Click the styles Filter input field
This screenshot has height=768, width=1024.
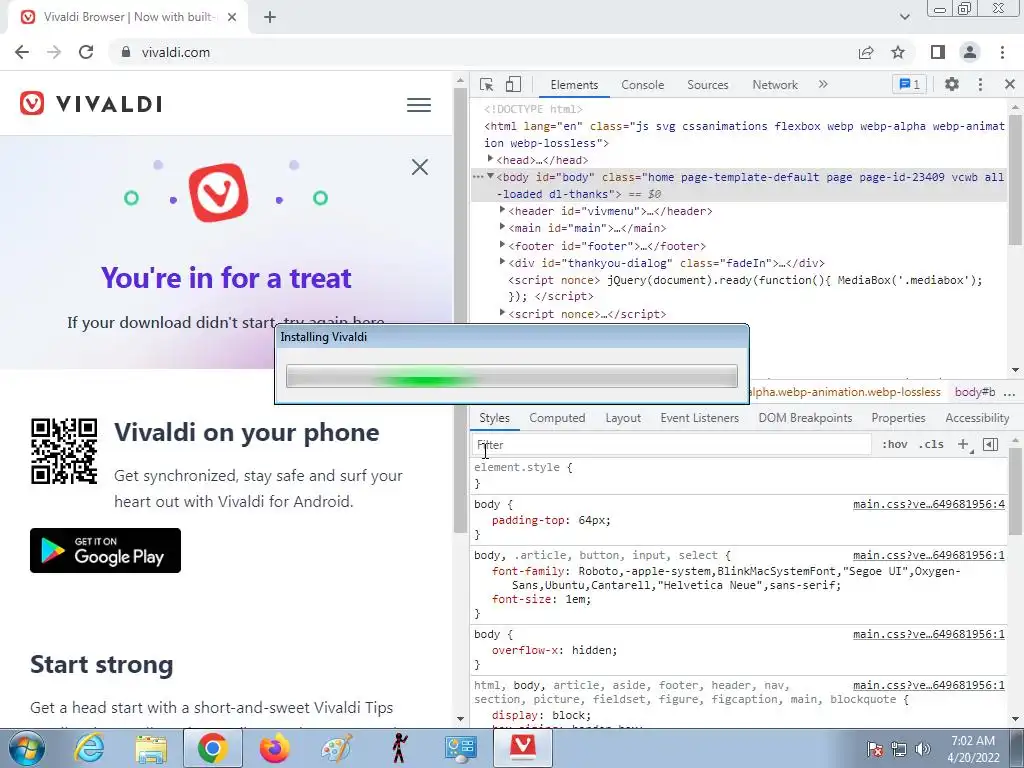click(671, 445)
